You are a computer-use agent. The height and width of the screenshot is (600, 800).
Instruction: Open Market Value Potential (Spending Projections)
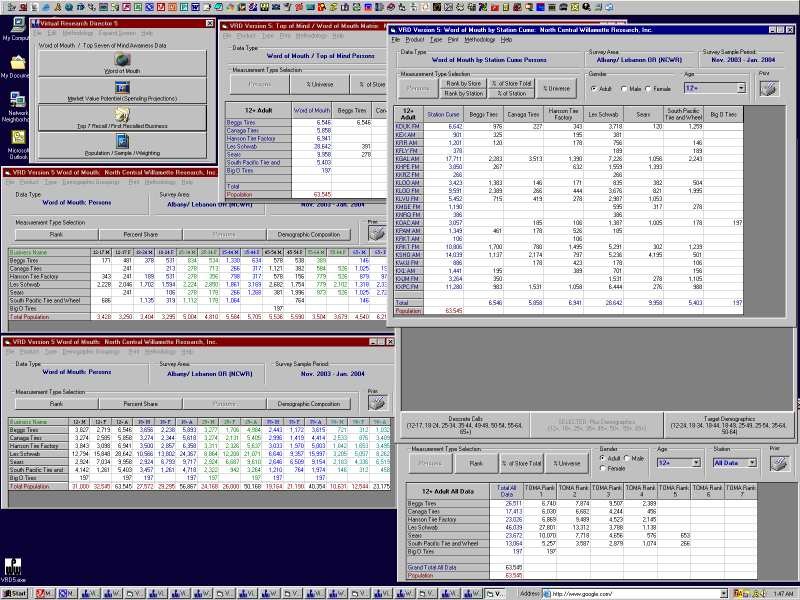coord(122,90)
